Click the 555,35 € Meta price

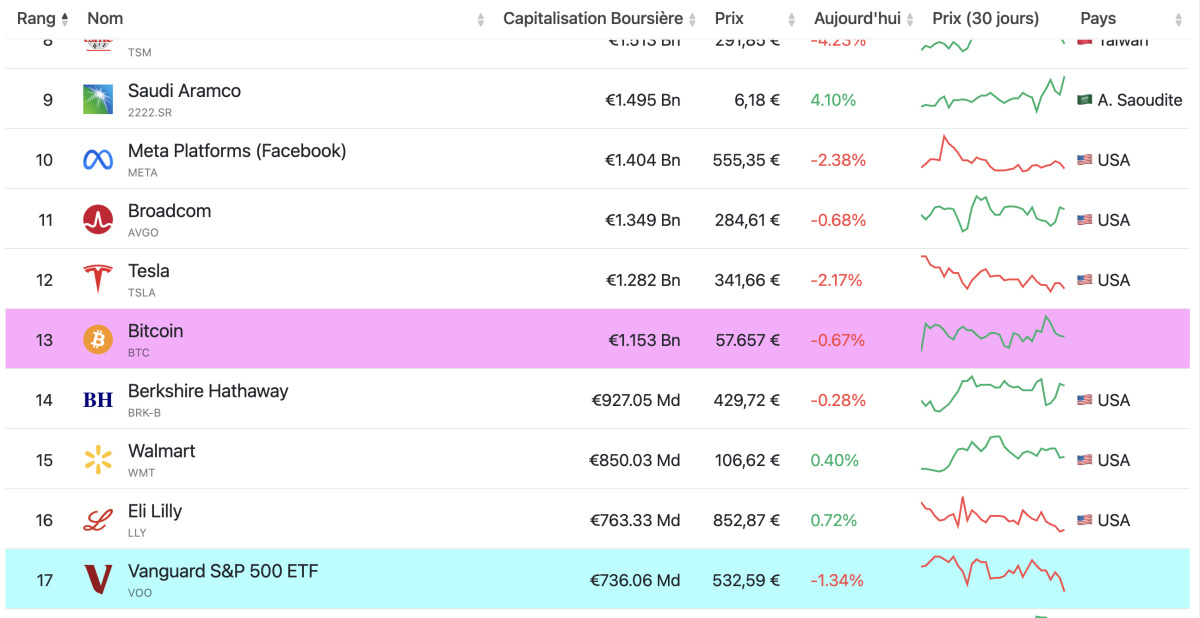[746, 160]
